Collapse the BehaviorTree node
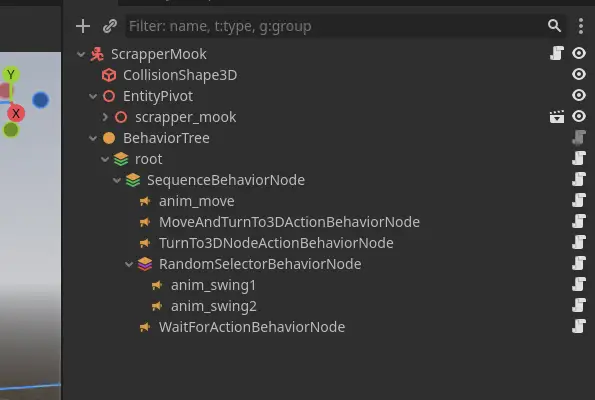The image size is (595, 400). coord(93,138)
